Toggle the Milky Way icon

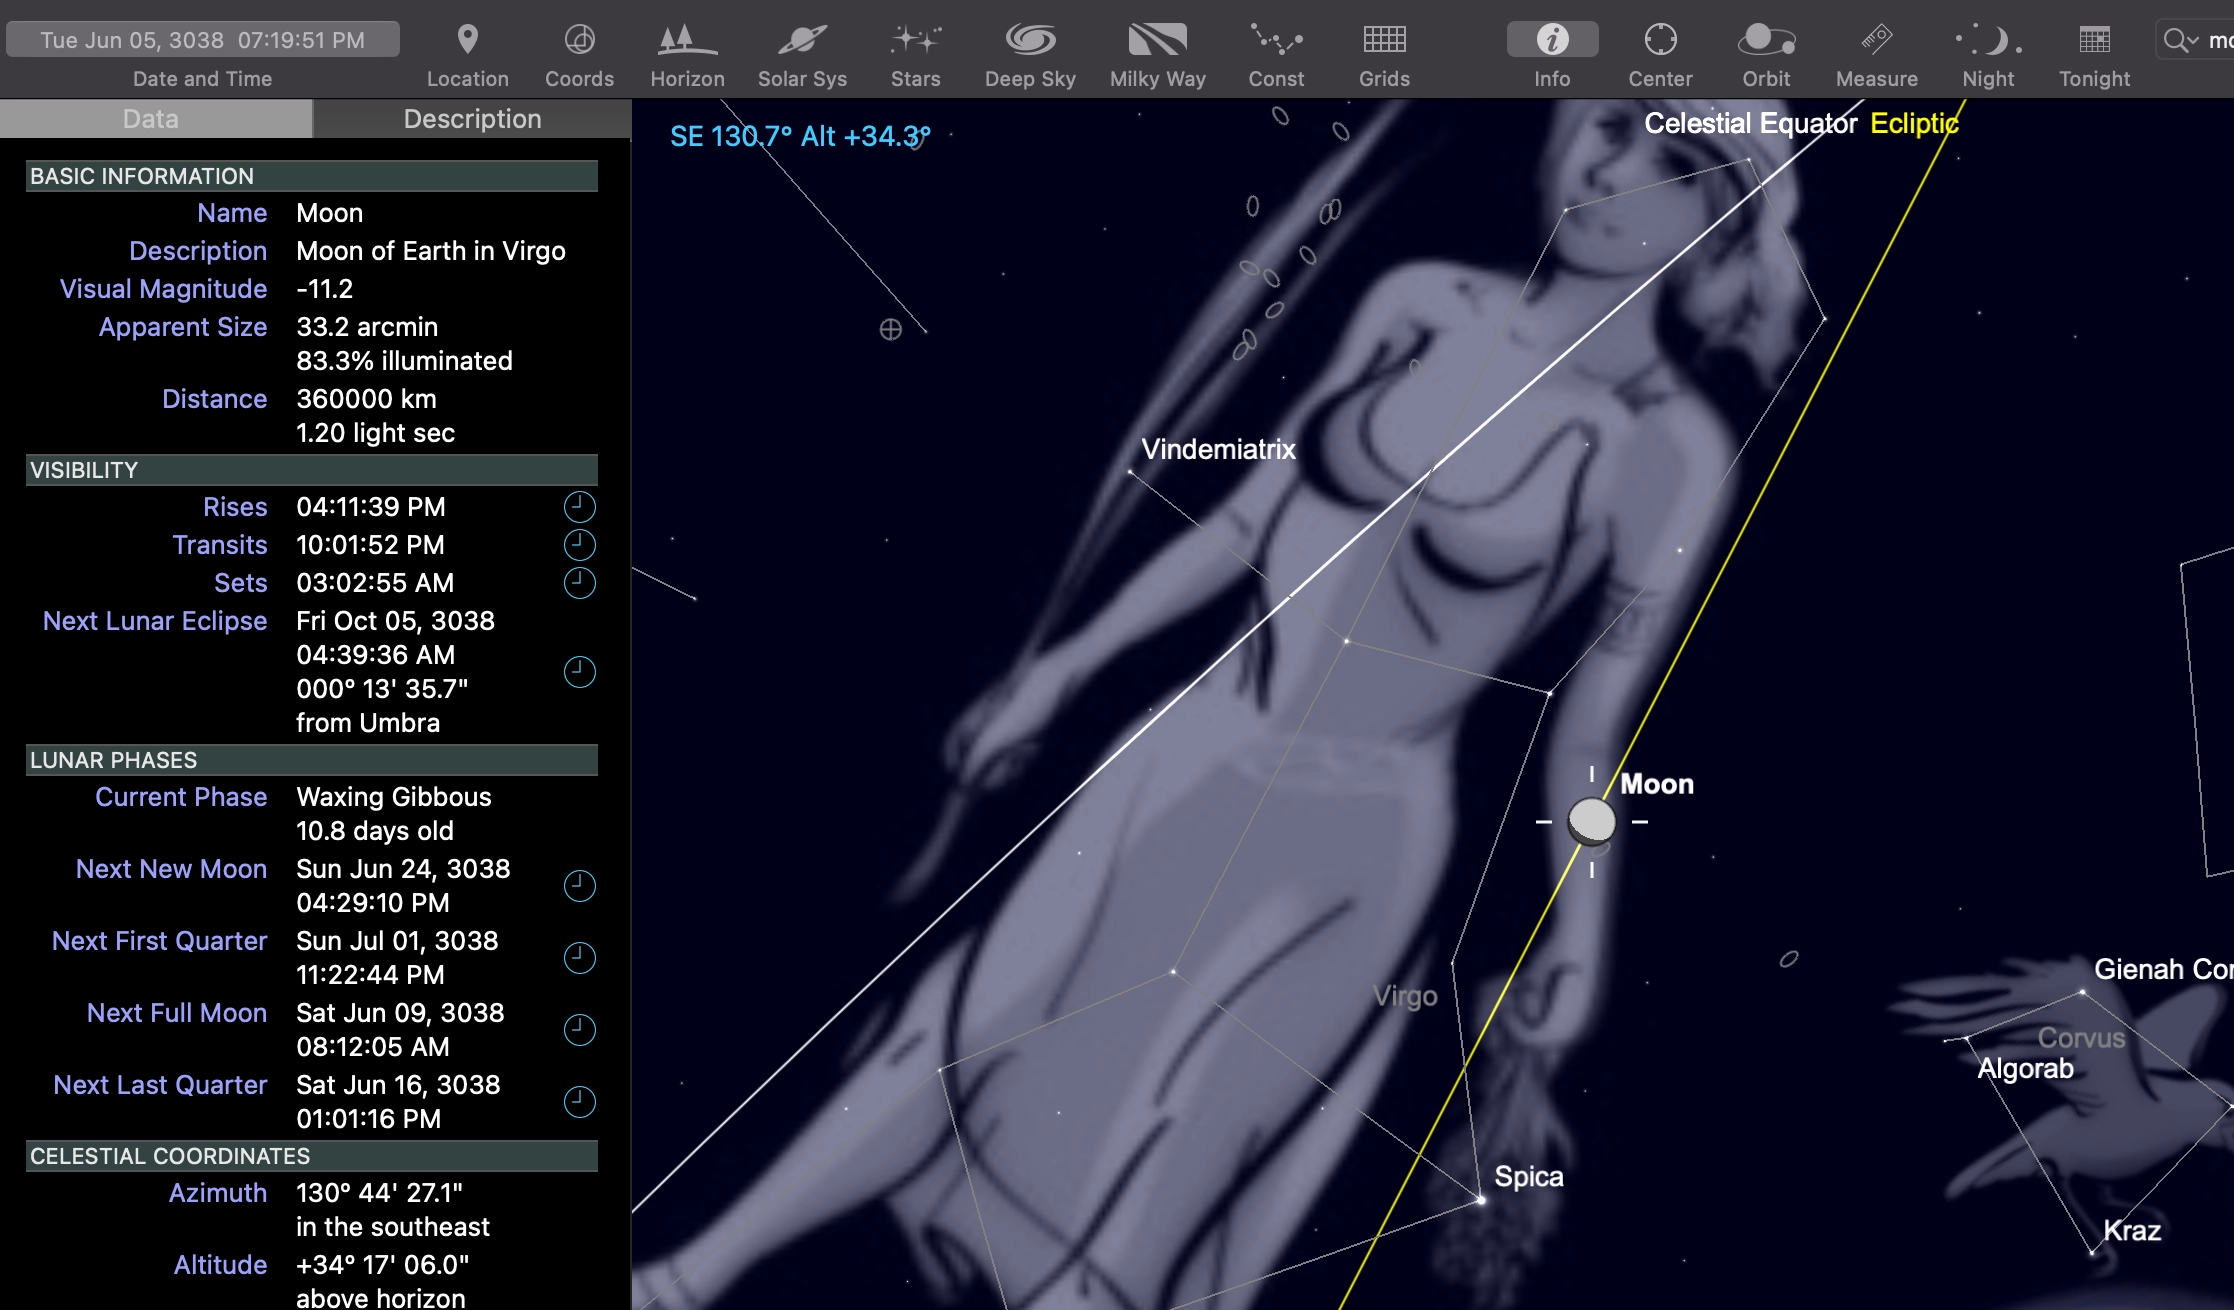(1157, 40)
